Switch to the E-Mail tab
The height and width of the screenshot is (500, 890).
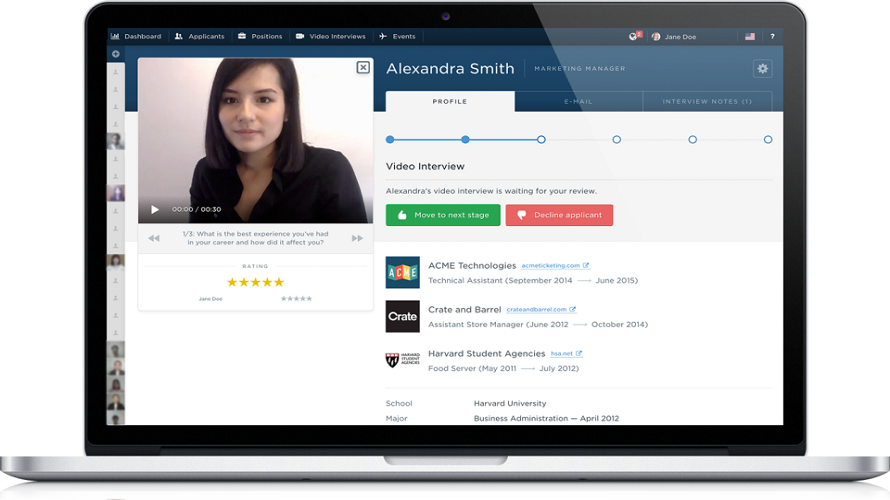578,102
